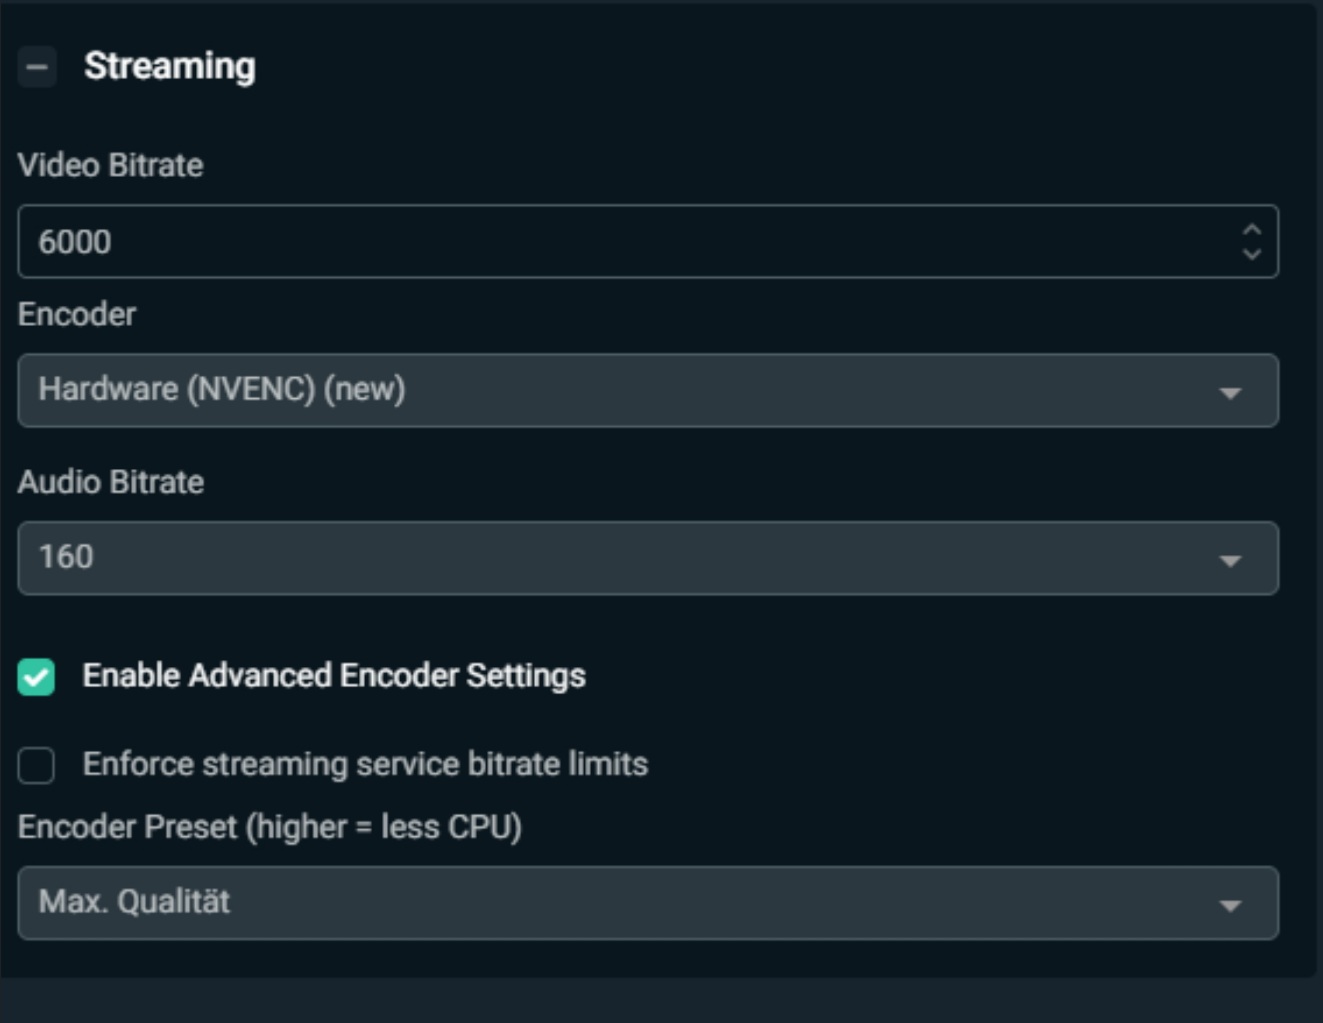Click the Encoder Preset (higher = less CPU) label
Viewport: 1323px width, 1023px height.
point(269,827)
